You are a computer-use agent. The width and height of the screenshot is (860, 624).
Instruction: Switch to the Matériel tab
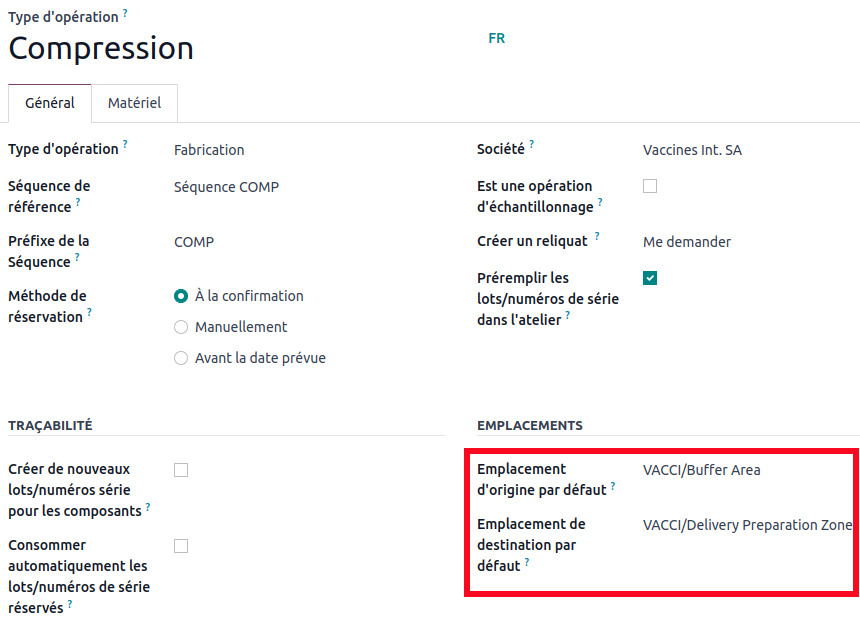coord(135,103)
